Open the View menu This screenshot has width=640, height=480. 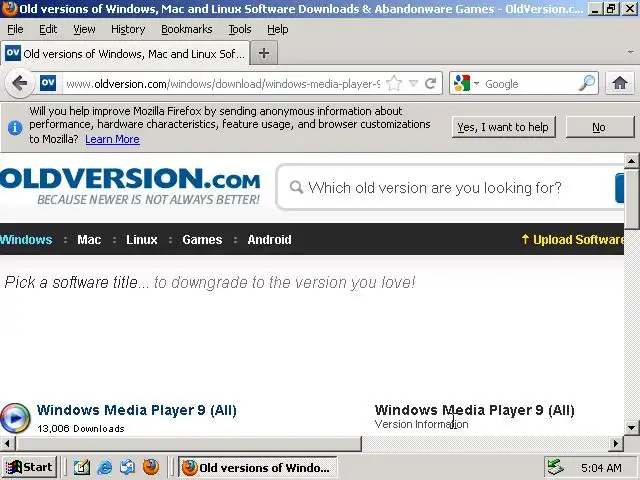coord(84,29)
